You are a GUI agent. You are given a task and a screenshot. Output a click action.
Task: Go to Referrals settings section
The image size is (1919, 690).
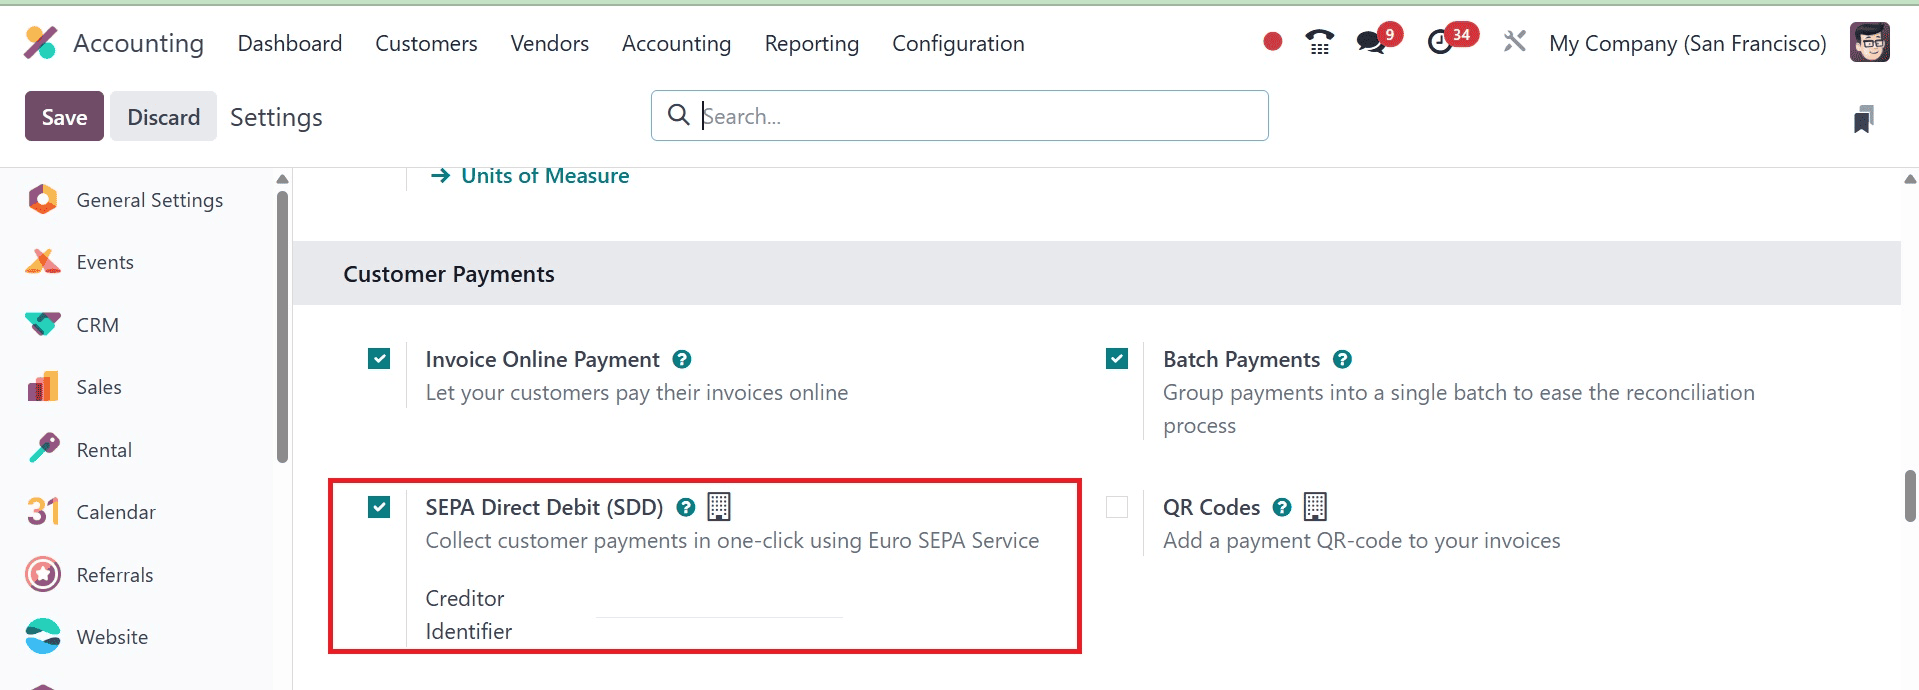(x=115, y=575)
